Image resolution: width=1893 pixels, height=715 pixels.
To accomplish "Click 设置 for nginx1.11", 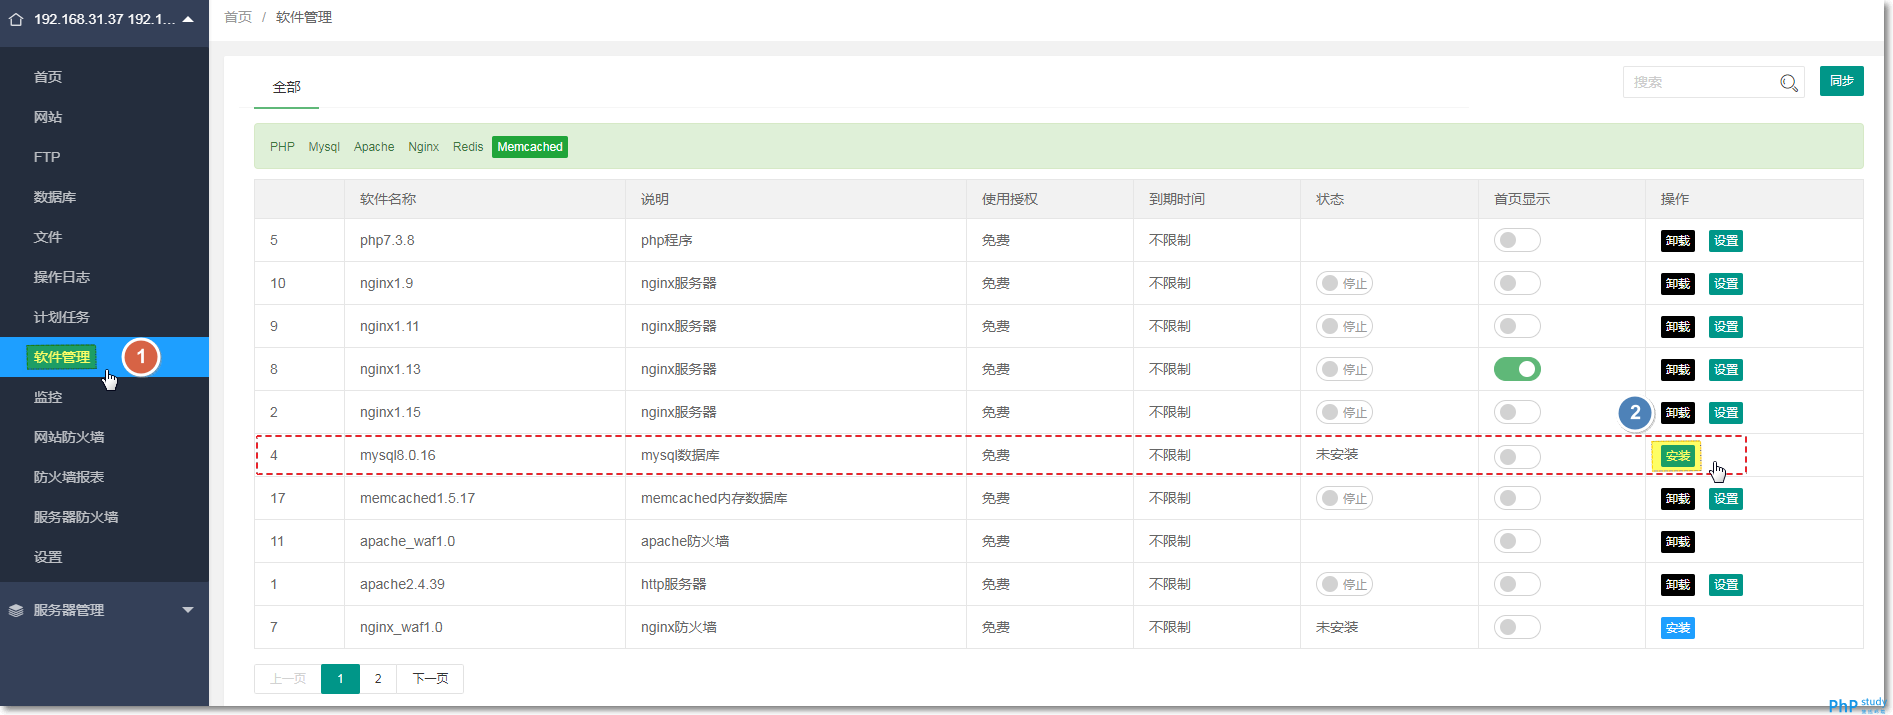I will point(1725,327).
